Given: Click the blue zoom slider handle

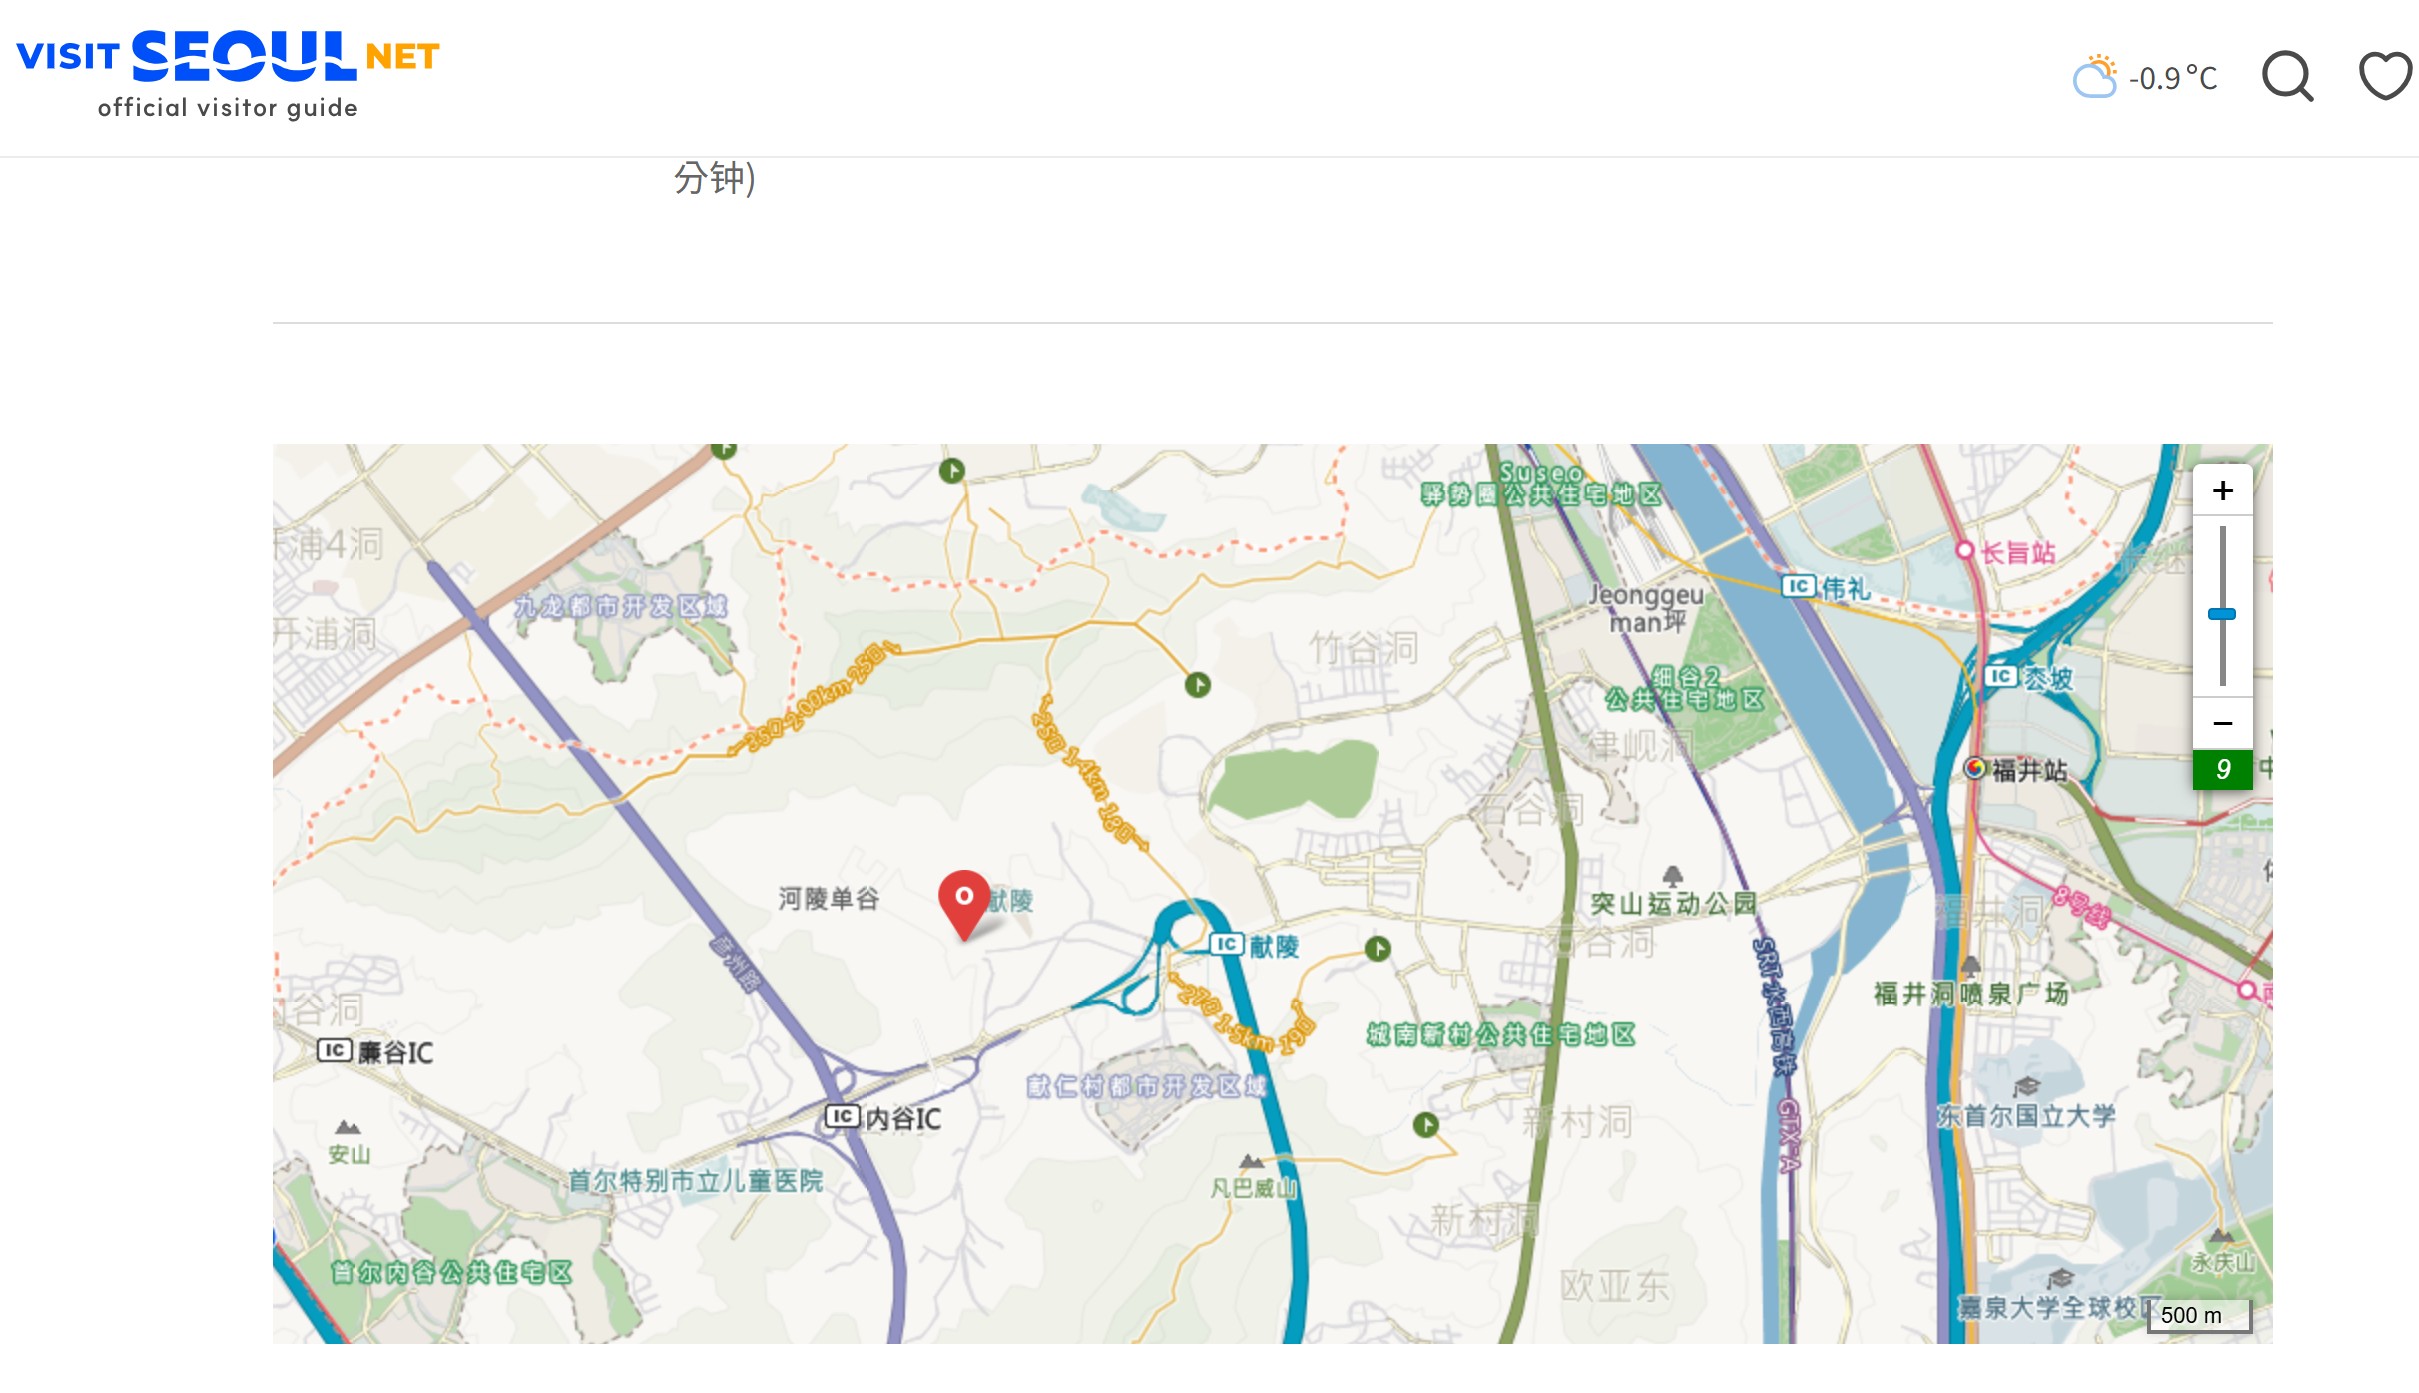Looking at the screenshot, I should (x=2222, y=614).
